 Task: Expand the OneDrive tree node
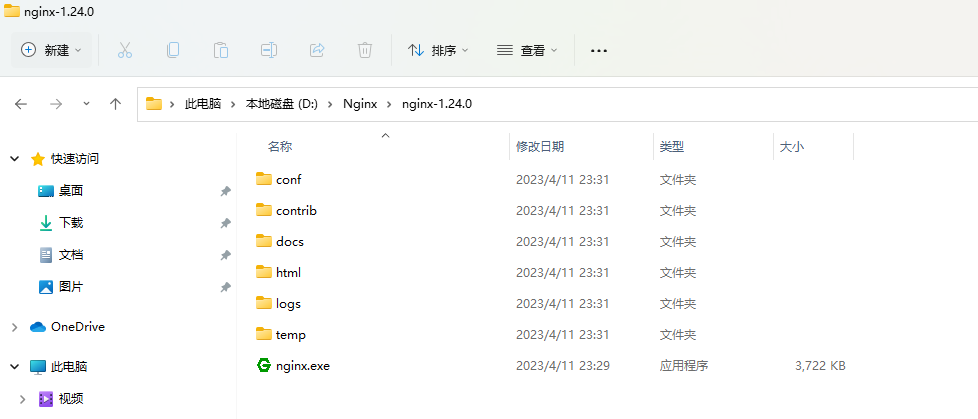coord(14,327)
